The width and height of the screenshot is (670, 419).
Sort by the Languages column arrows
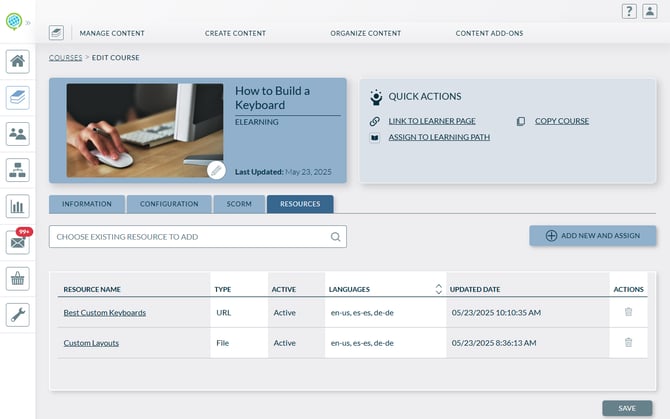point(437,289)
